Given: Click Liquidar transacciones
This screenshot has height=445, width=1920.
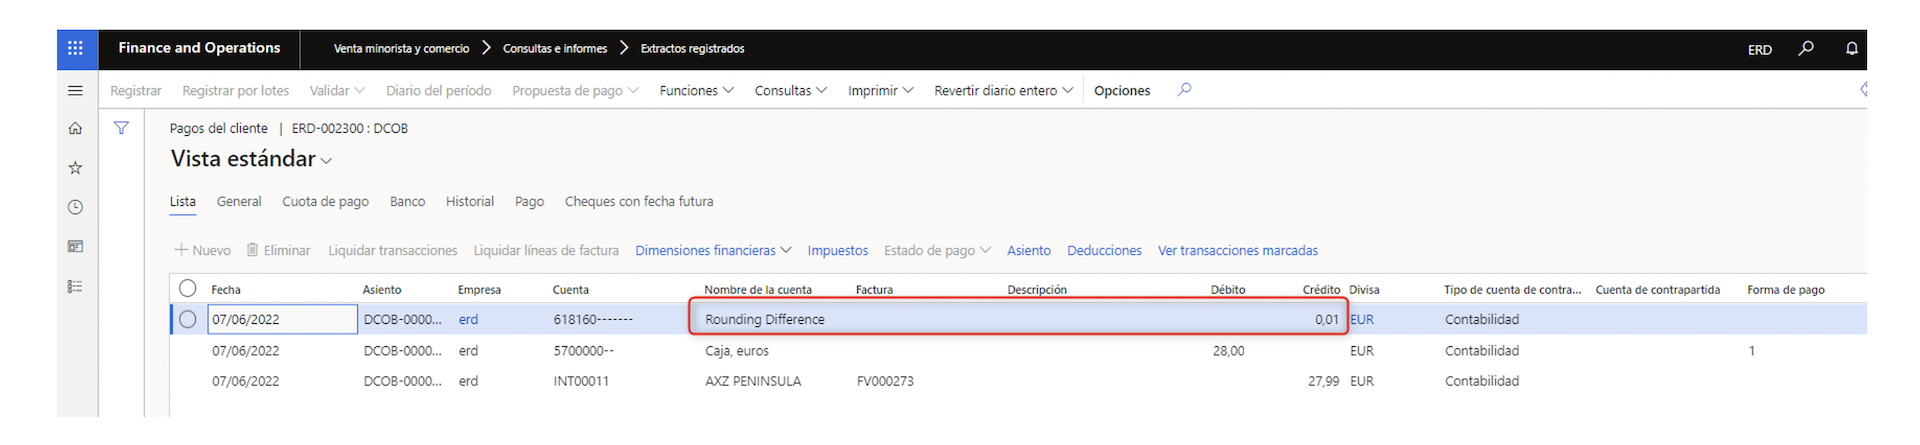Looking at the screenshot, I should (x=393, y=250).
